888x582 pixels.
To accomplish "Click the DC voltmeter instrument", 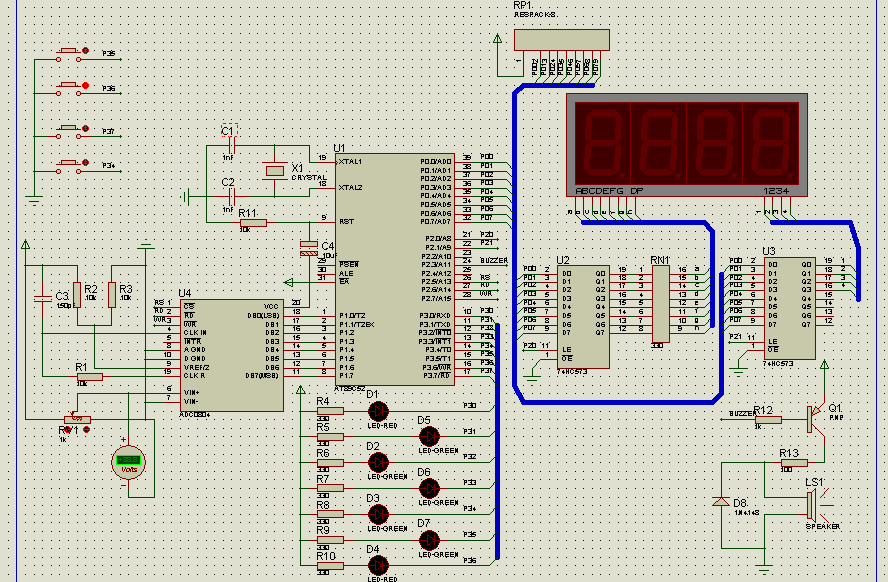I will (x=129, y=462).
